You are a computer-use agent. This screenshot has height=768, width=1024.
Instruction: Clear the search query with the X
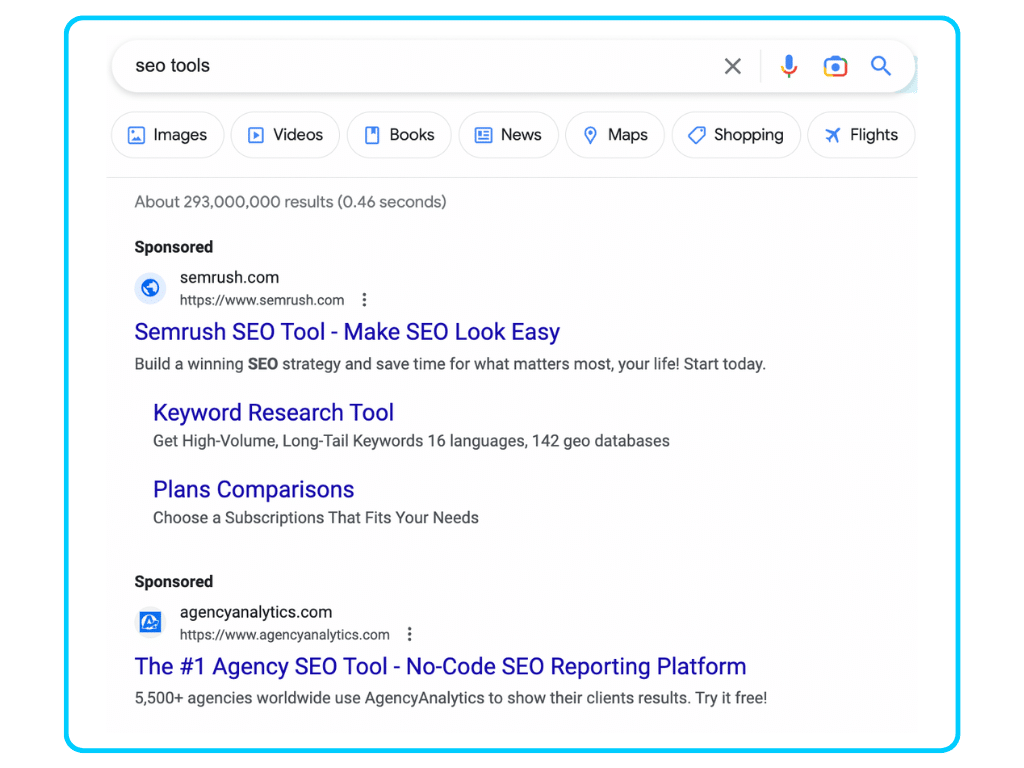tap(732, 65)
